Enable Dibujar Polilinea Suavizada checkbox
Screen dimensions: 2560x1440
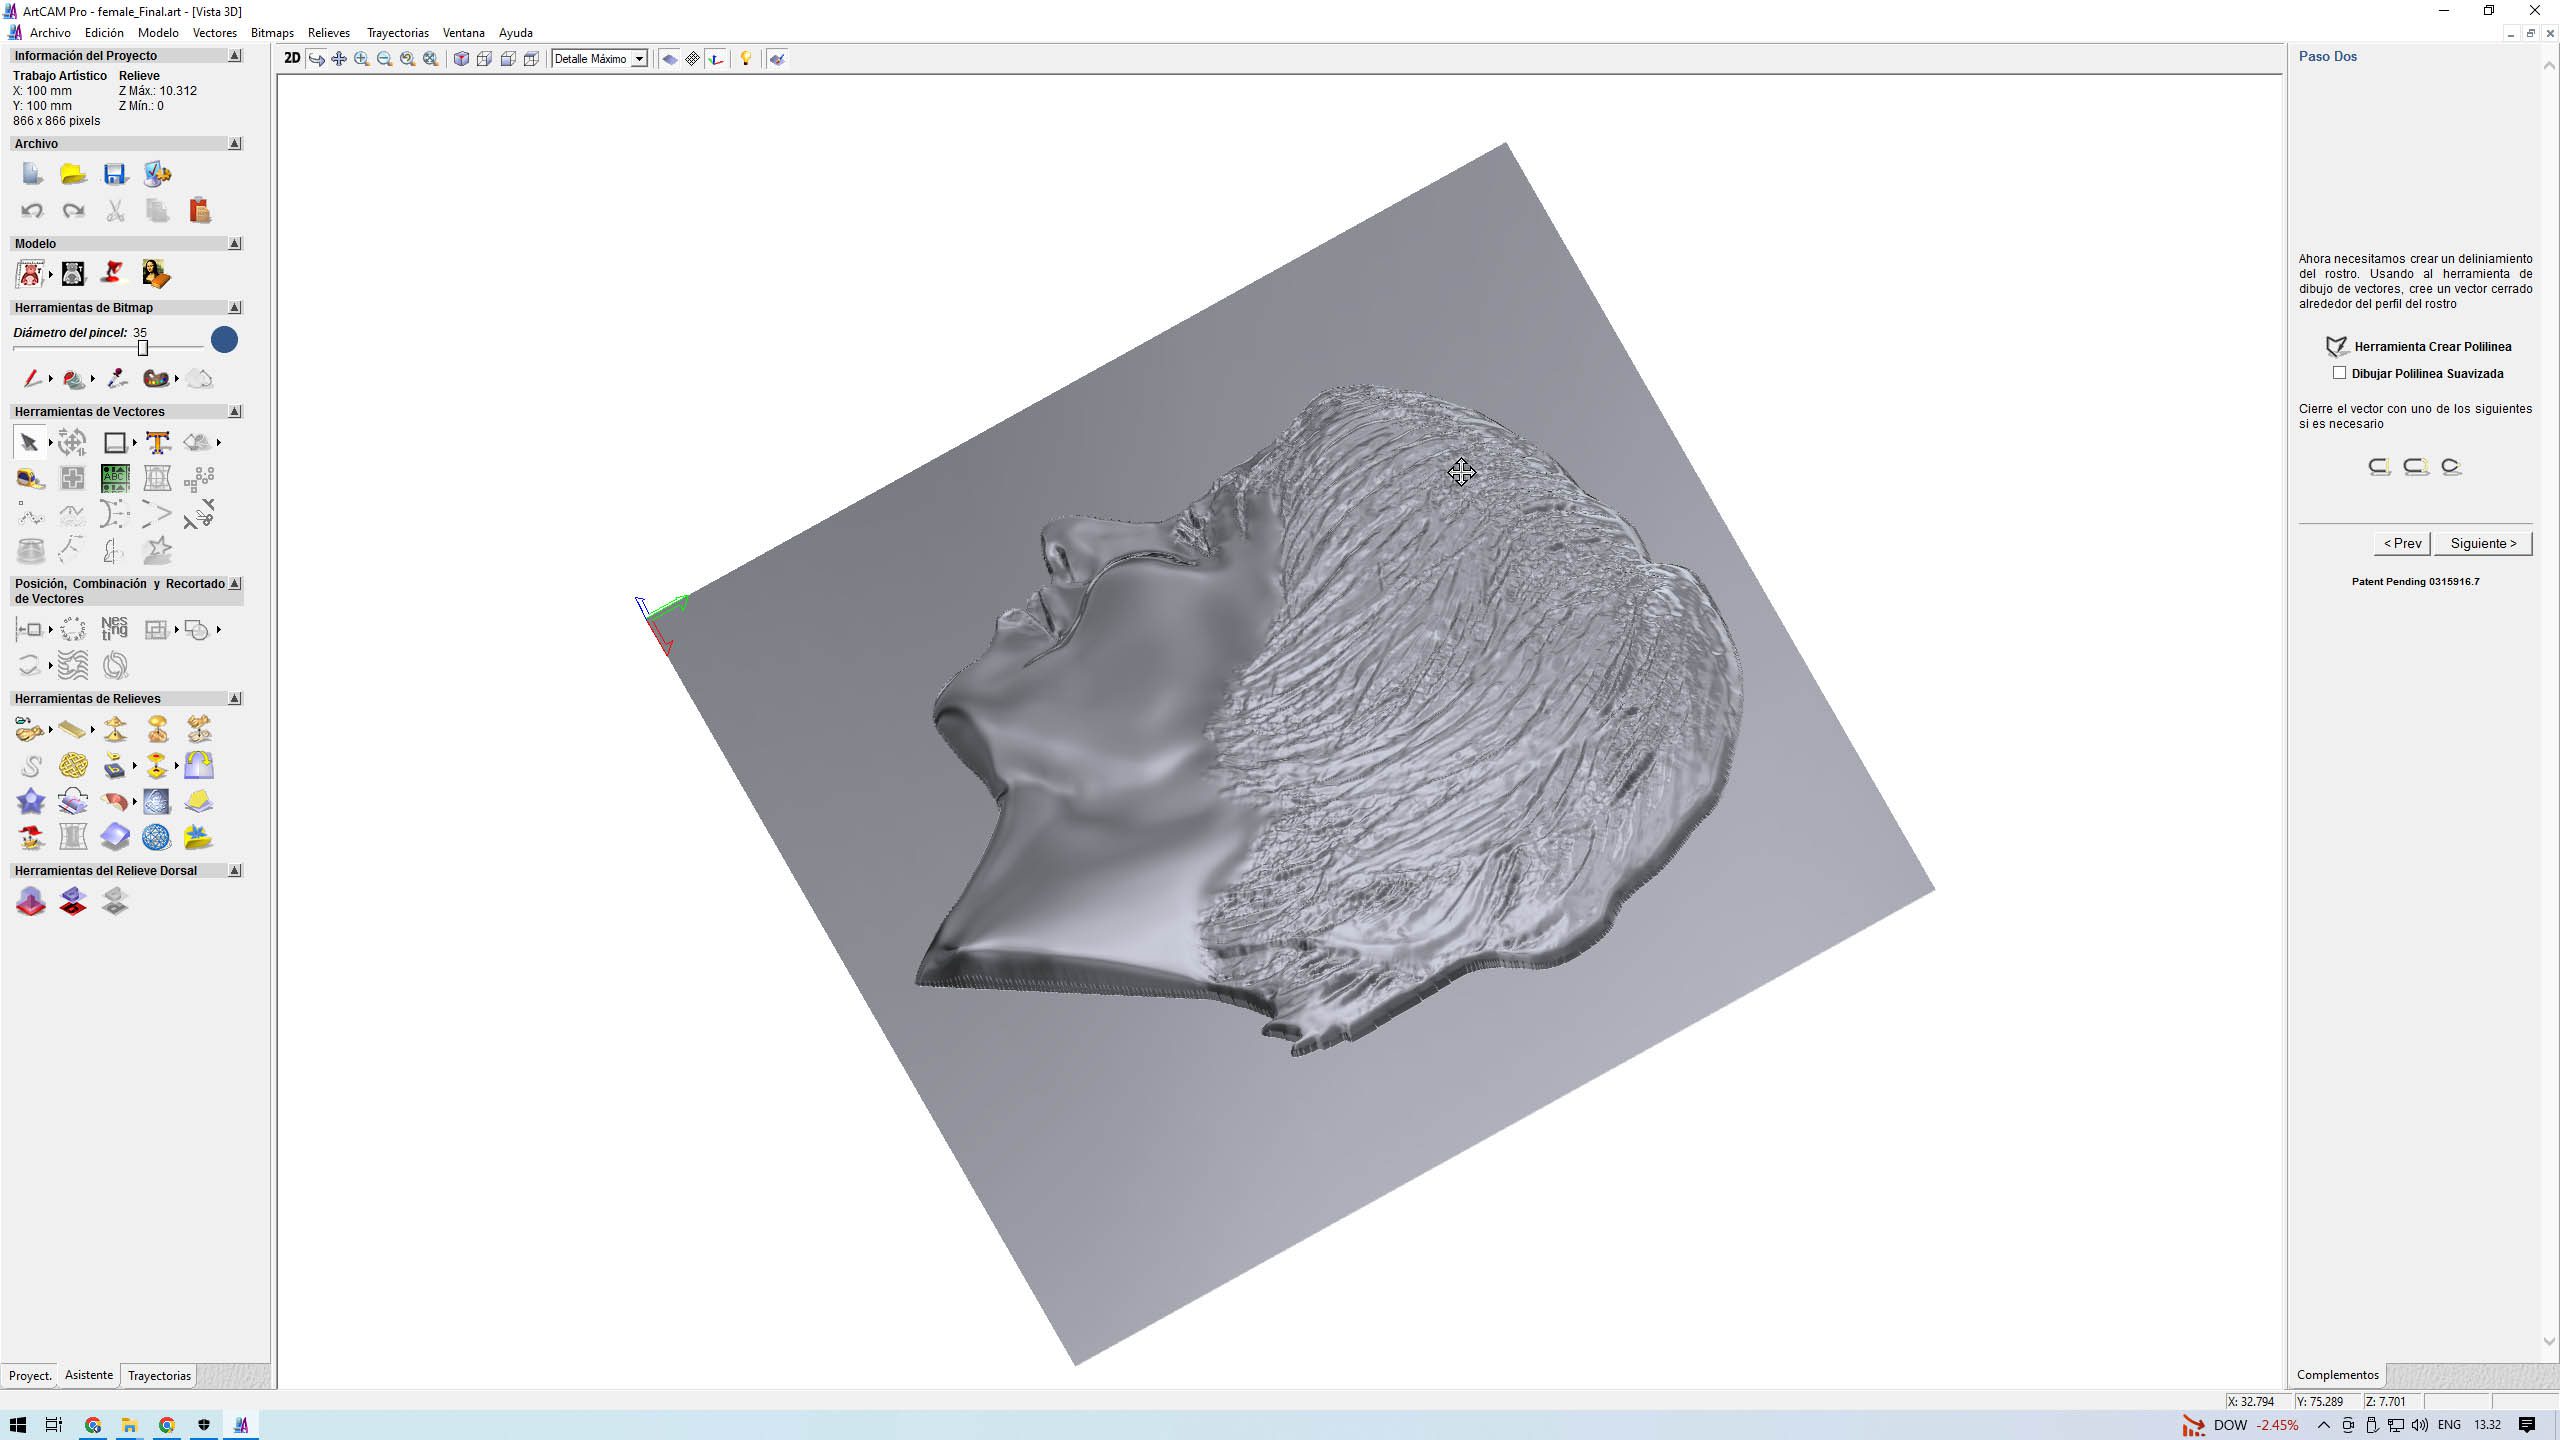pyautogui.click(x=2339, y=373)
